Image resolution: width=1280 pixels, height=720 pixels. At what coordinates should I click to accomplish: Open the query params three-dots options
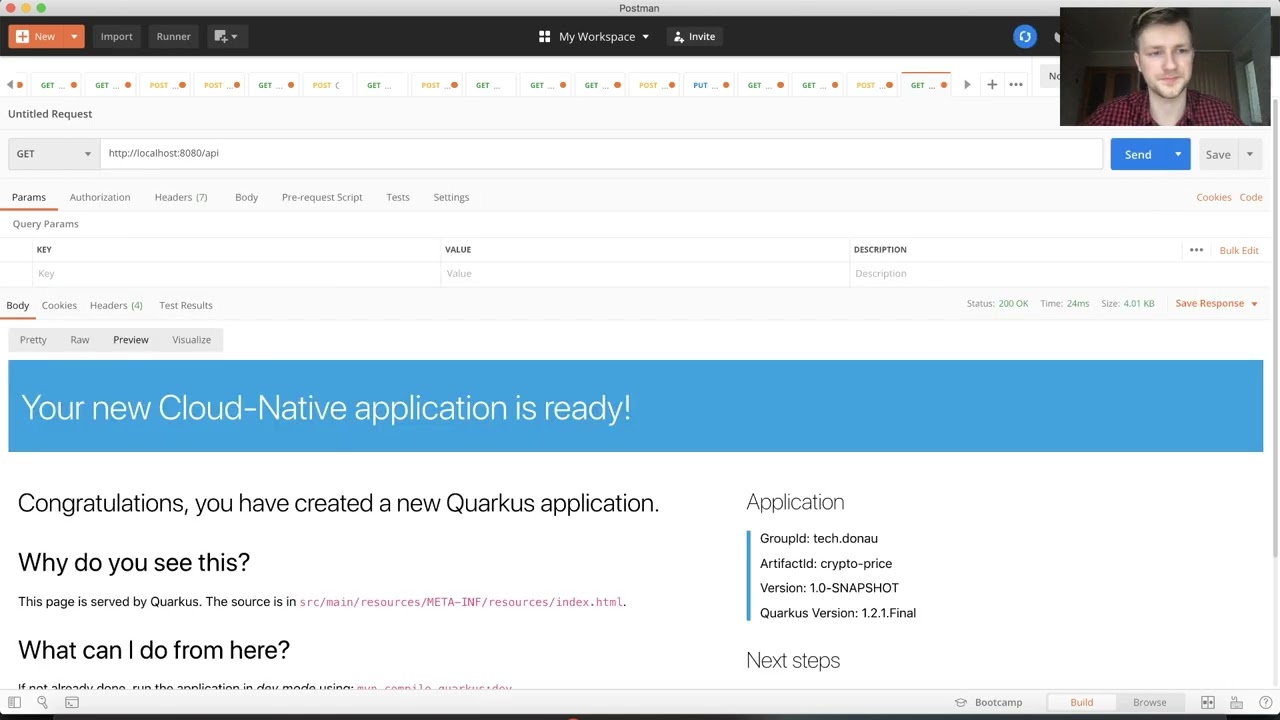tap(1196, 250)
